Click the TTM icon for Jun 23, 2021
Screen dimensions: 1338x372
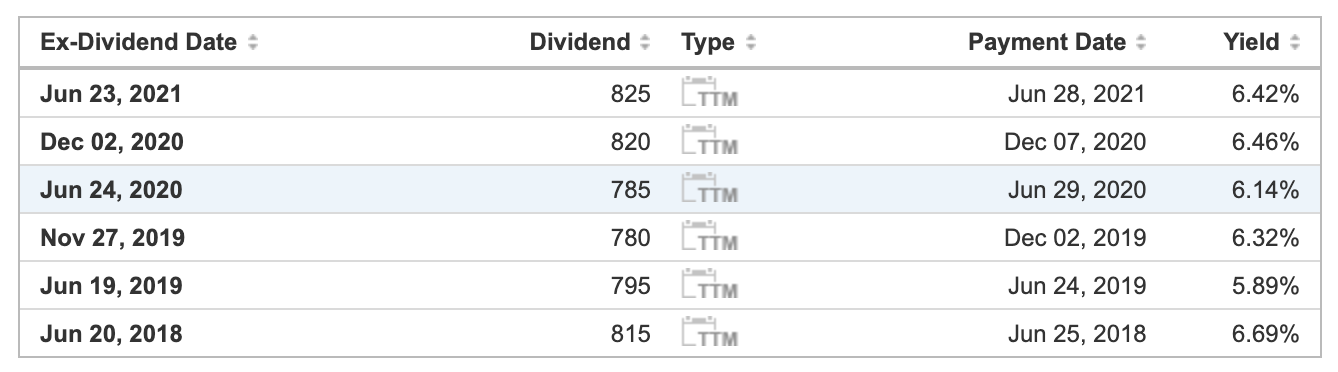pyautogui.click(x=709, y=94)
